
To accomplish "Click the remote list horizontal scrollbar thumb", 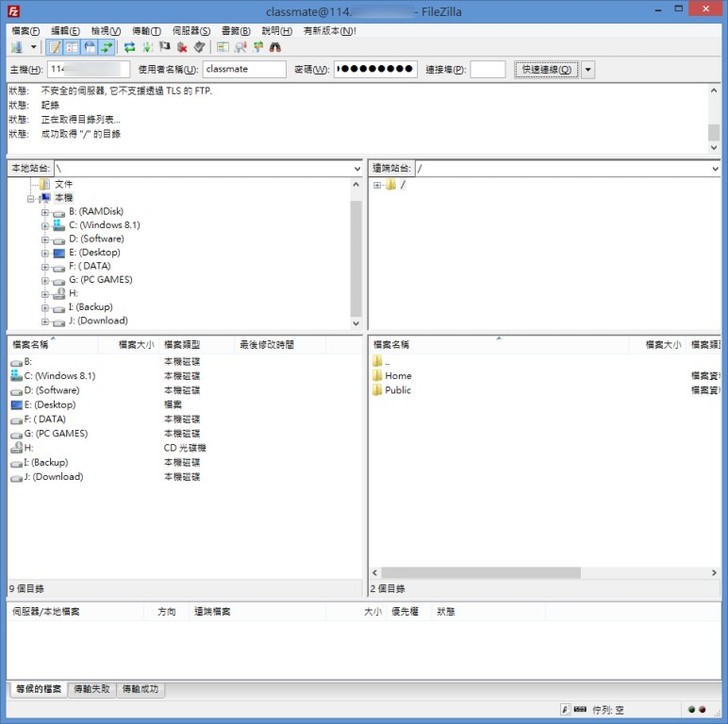I will click(x=481, y=573).
